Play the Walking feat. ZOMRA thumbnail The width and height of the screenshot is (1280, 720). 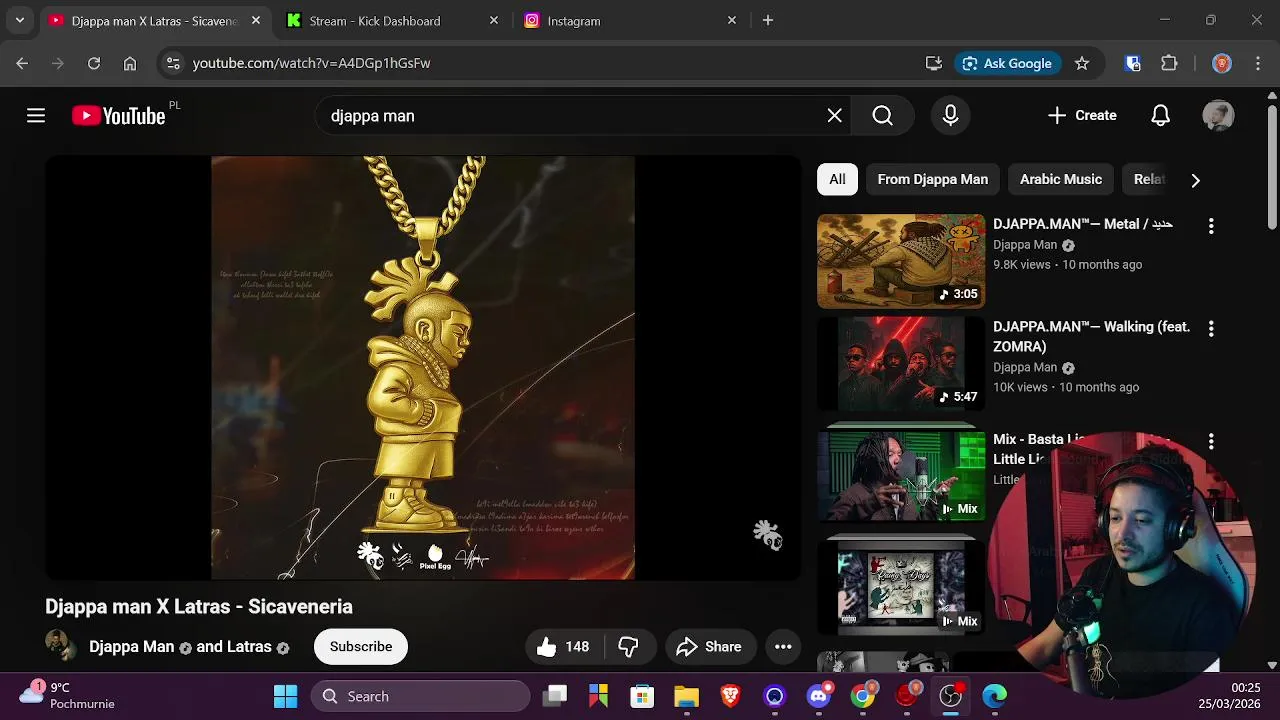click(901, 364)
